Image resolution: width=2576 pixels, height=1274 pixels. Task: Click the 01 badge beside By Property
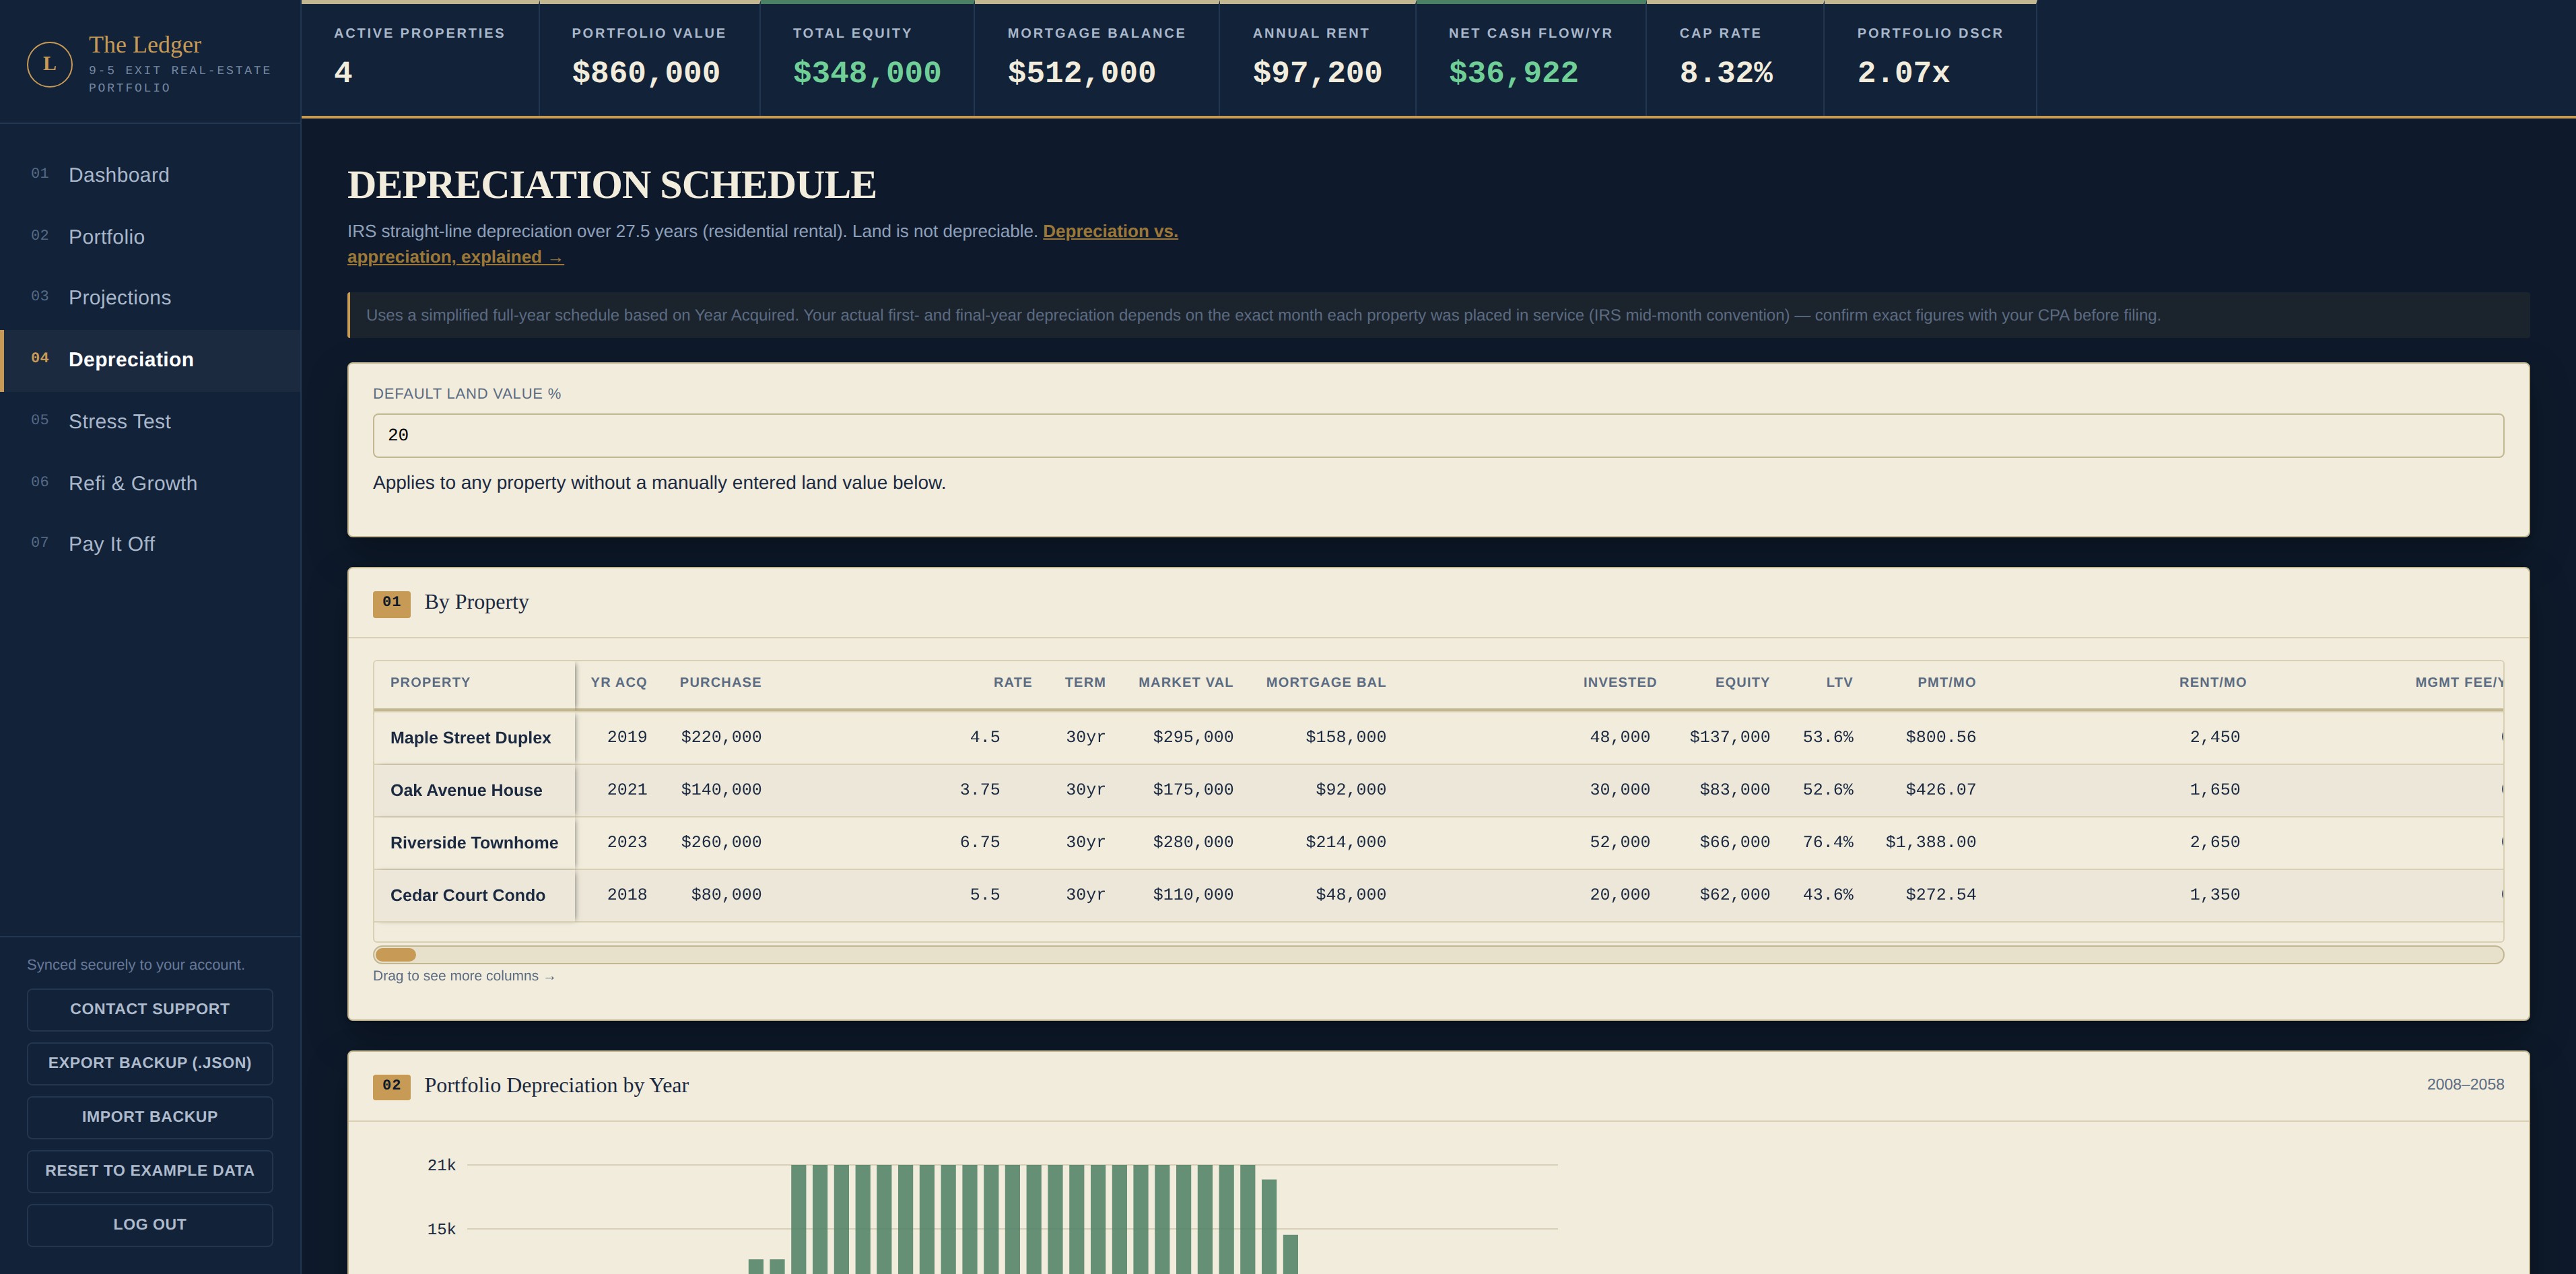[x=391, y=604]
